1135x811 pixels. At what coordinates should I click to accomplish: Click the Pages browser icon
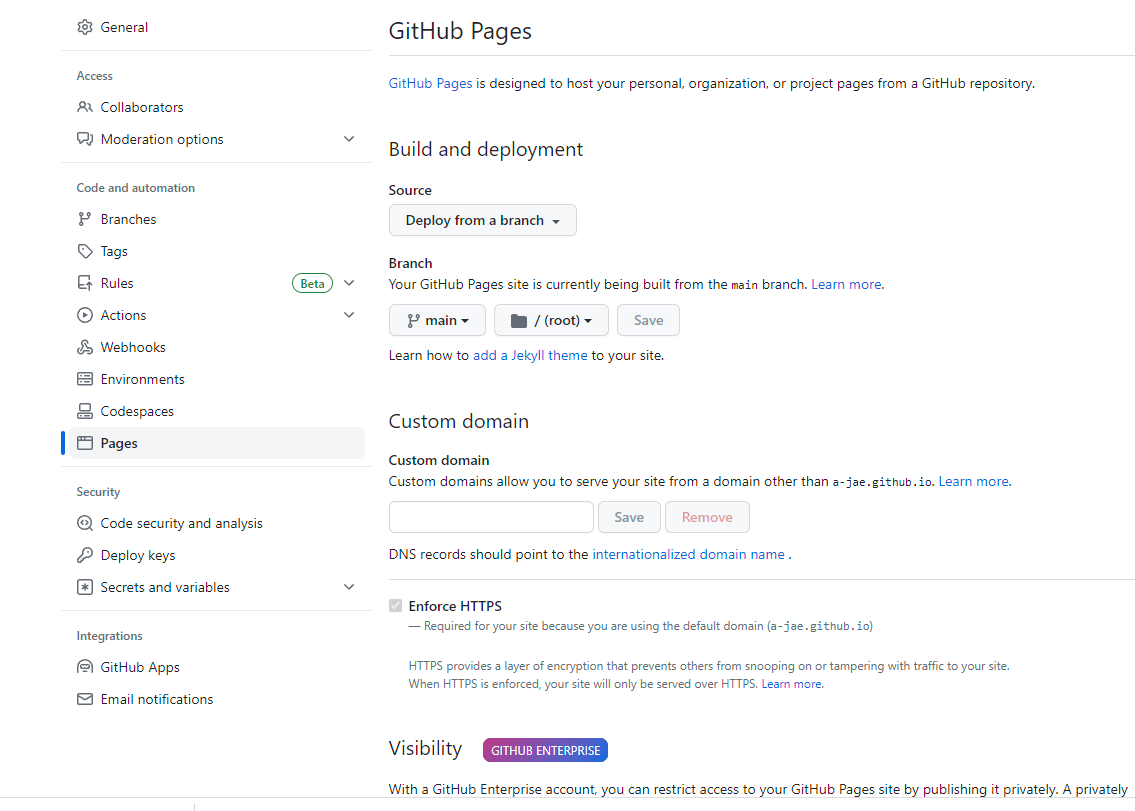85,443
